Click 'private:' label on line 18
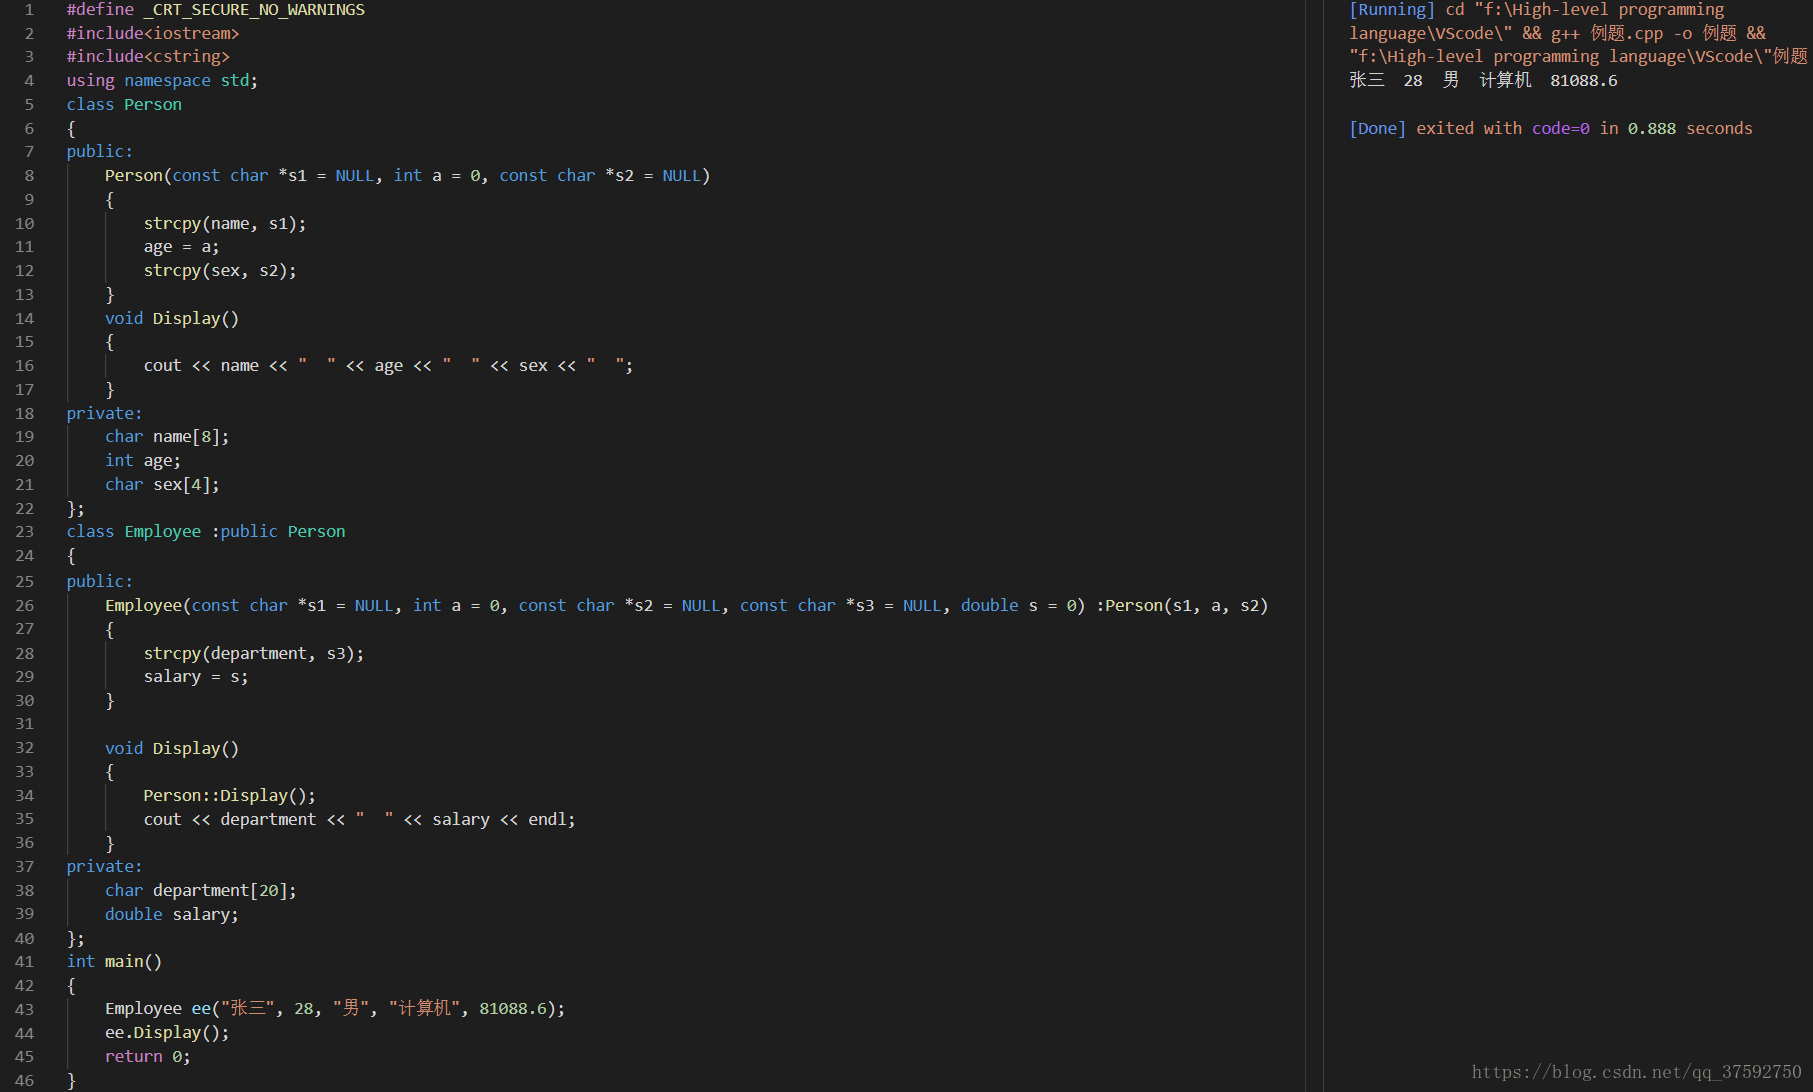1813x1092 pixels. coord(104,414)
